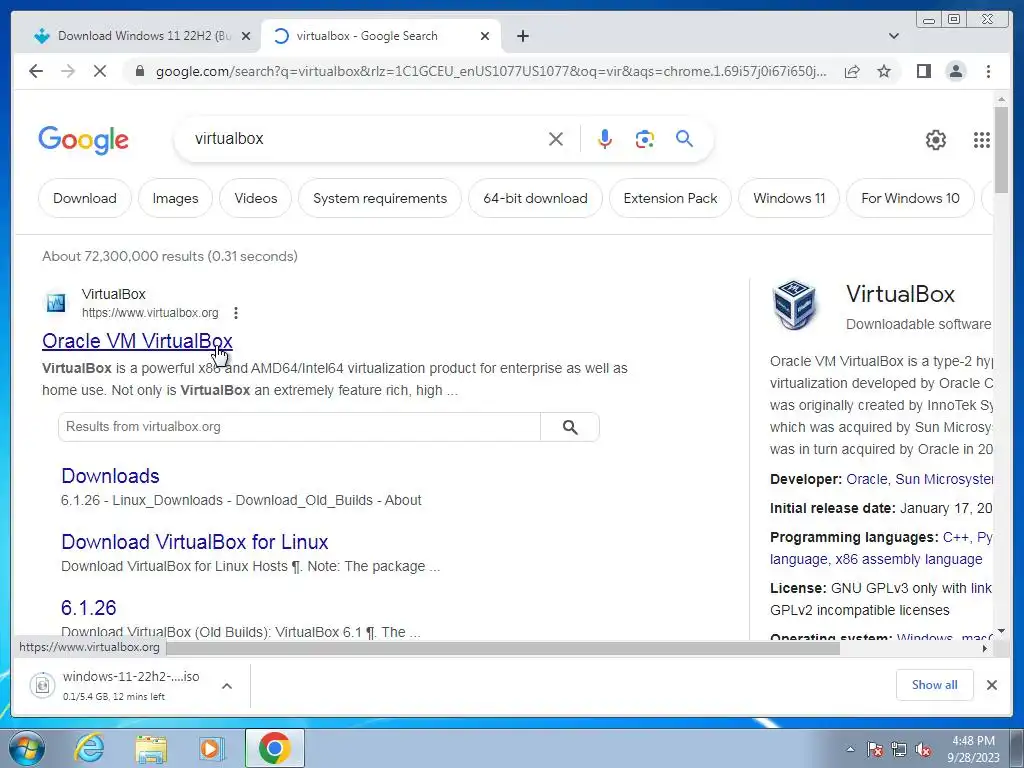The width and height of the screenshot is (1024, 768).
Task: Click the vertical scrollbar down arrow
Action: (x=1001, y=632)
